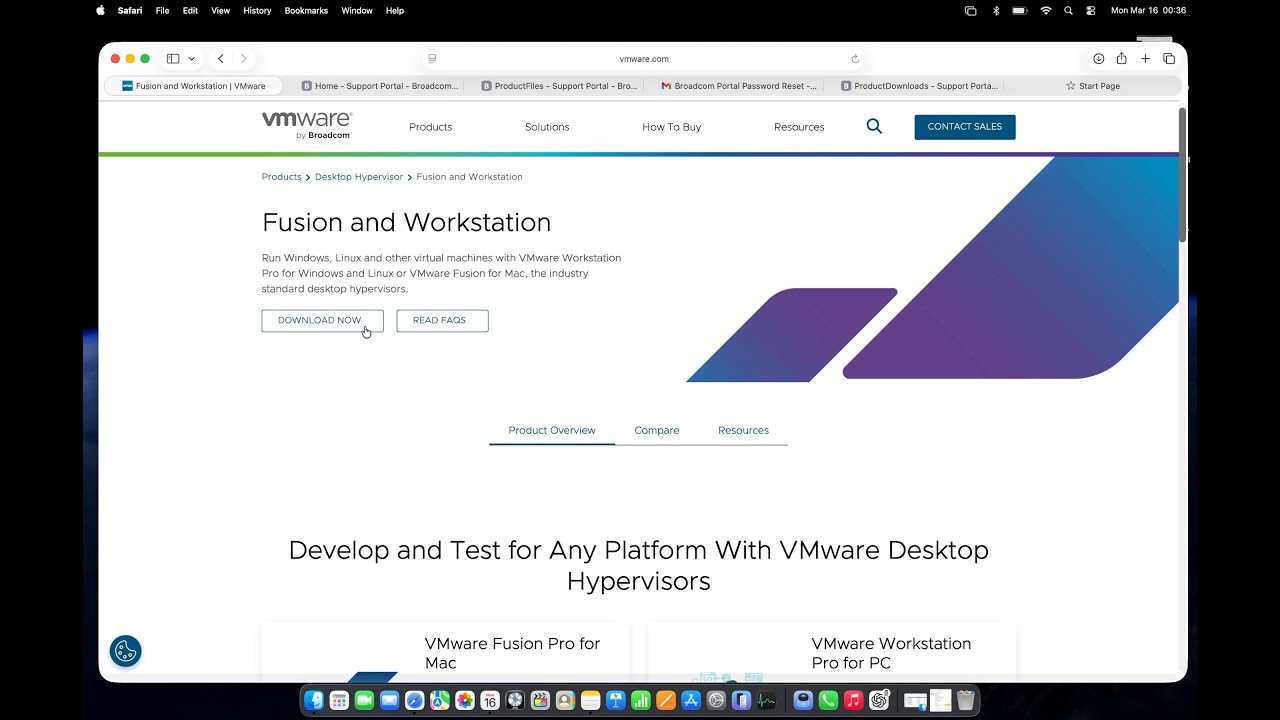
Task: Switch to the Compare tab
Action: click(x=656, y=430)
